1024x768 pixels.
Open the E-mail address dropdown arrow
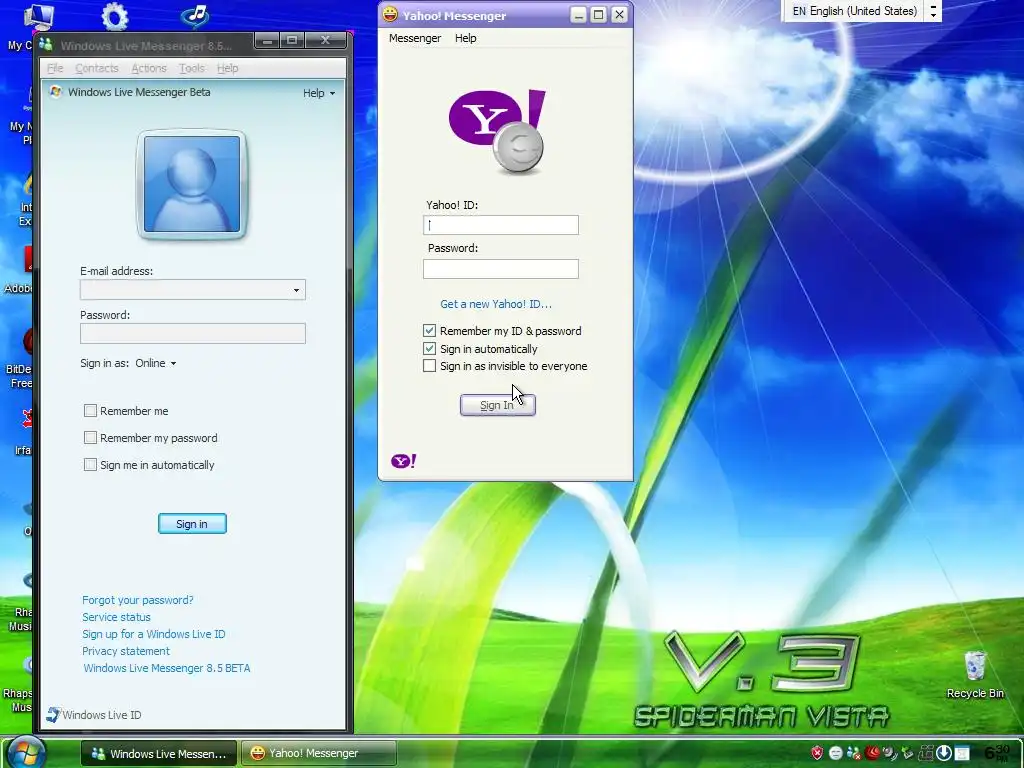coord(296,290)
